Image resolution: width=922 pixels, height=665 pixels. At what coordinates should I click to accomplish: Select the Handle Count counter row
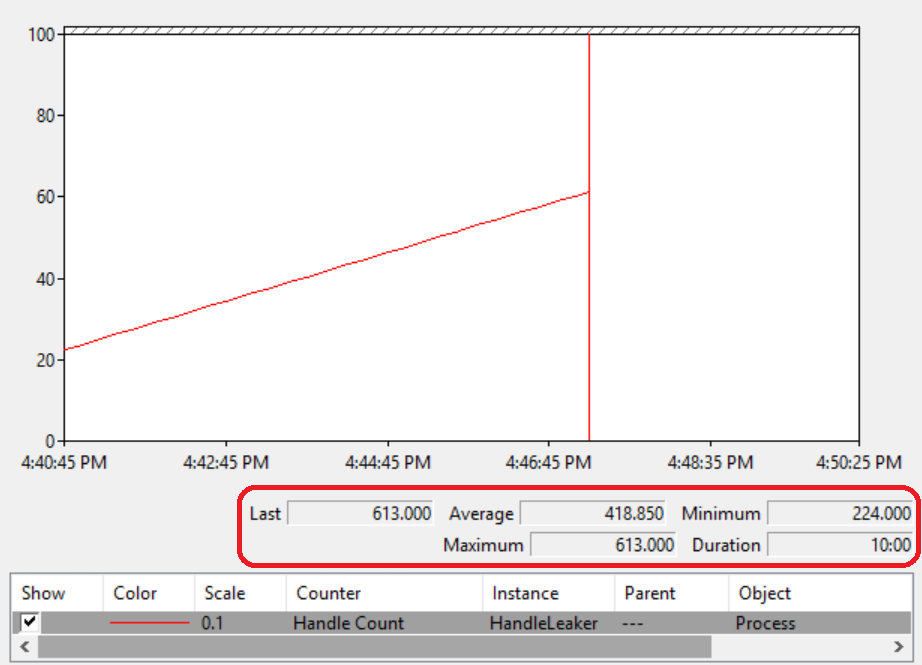[348, 623]
